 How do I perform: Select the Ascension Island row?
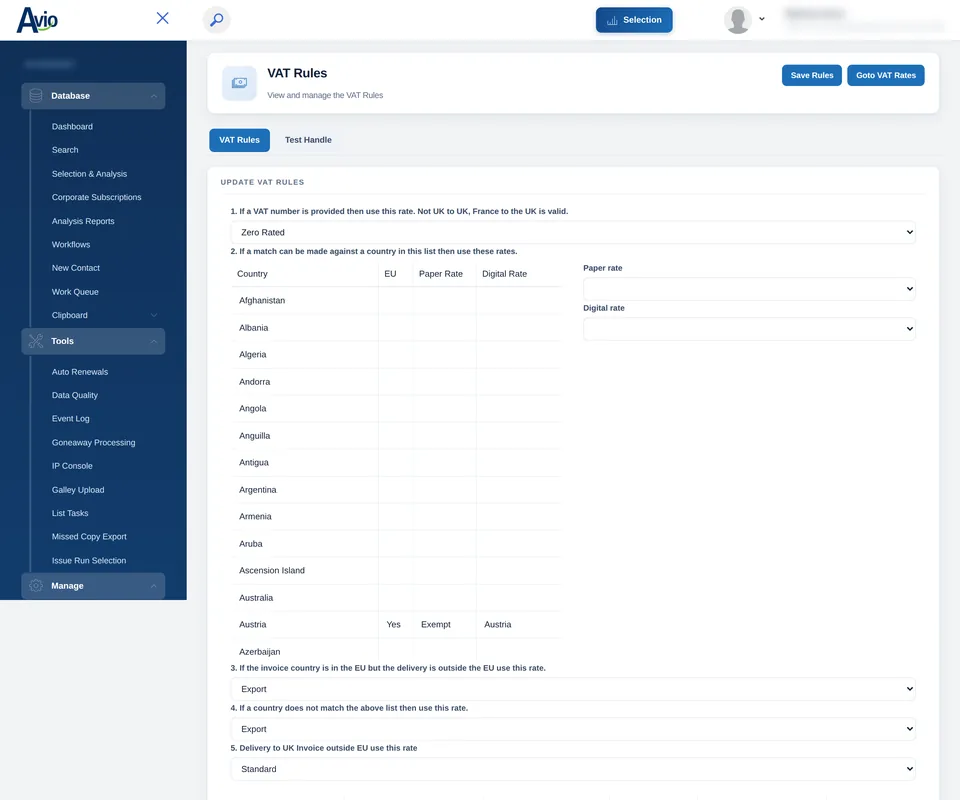tap(396, 570)
